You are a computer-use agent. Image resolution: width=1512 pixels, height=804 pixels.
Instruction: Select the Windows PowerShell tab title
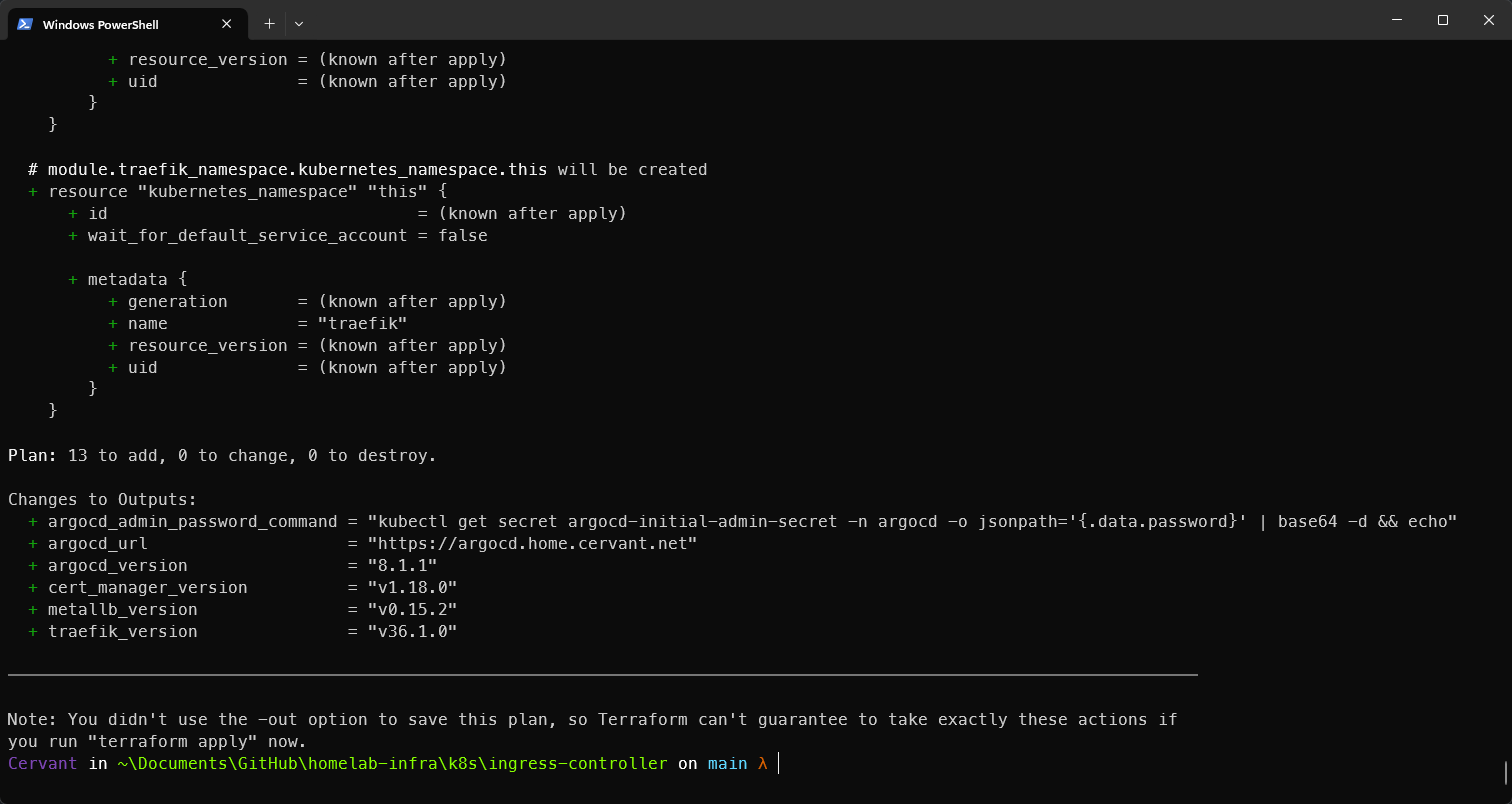[100, 24]
